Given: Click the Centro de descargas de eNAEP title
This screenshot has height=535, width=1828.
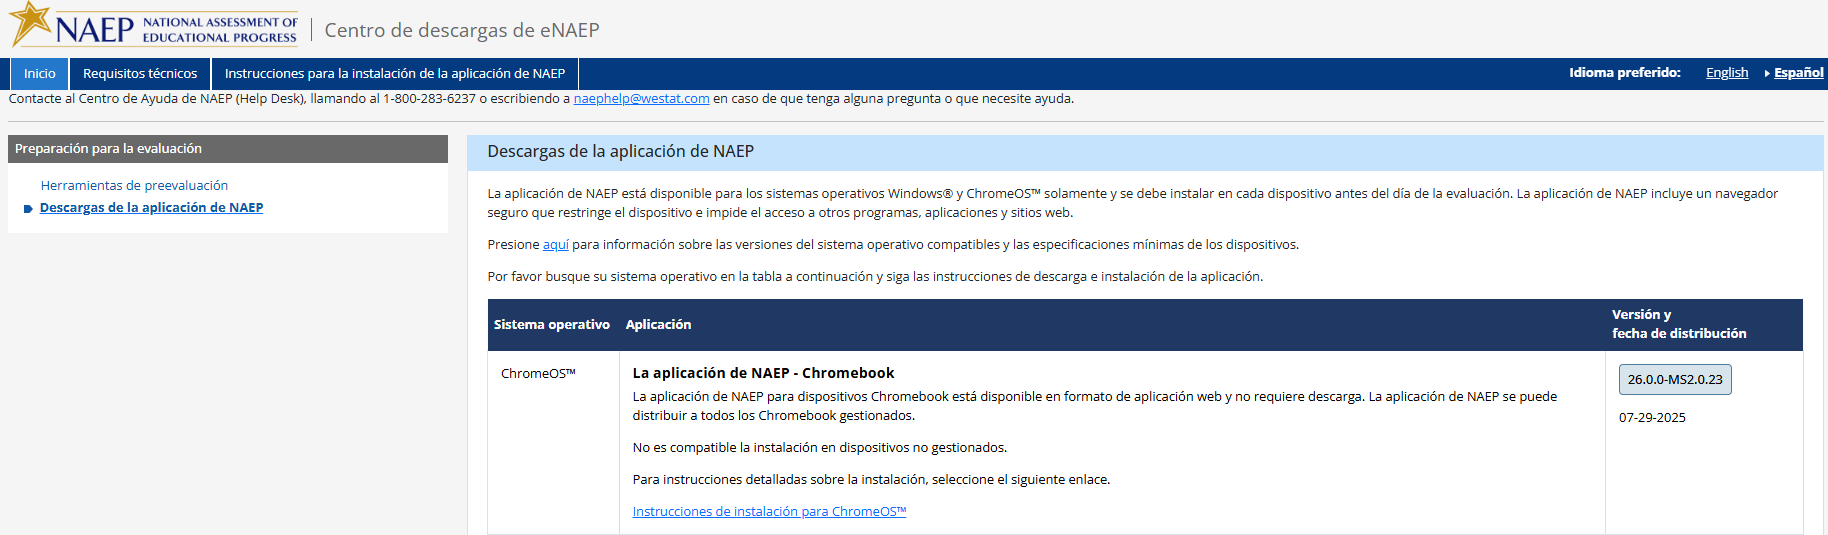Looking at the screenshot, I should (461, 31).
